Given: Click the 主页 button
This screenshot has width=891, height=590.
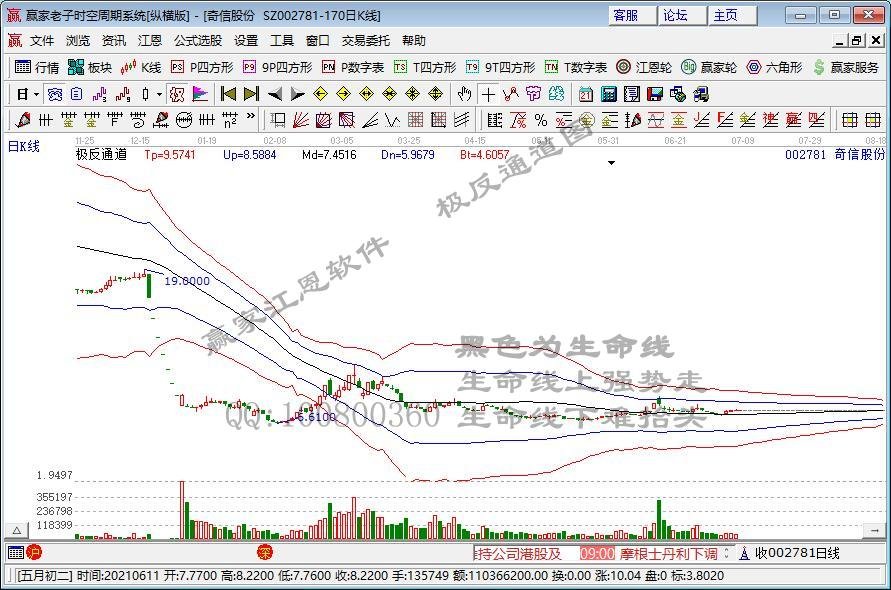Looking at the screenshot, I should click(732, 15).
